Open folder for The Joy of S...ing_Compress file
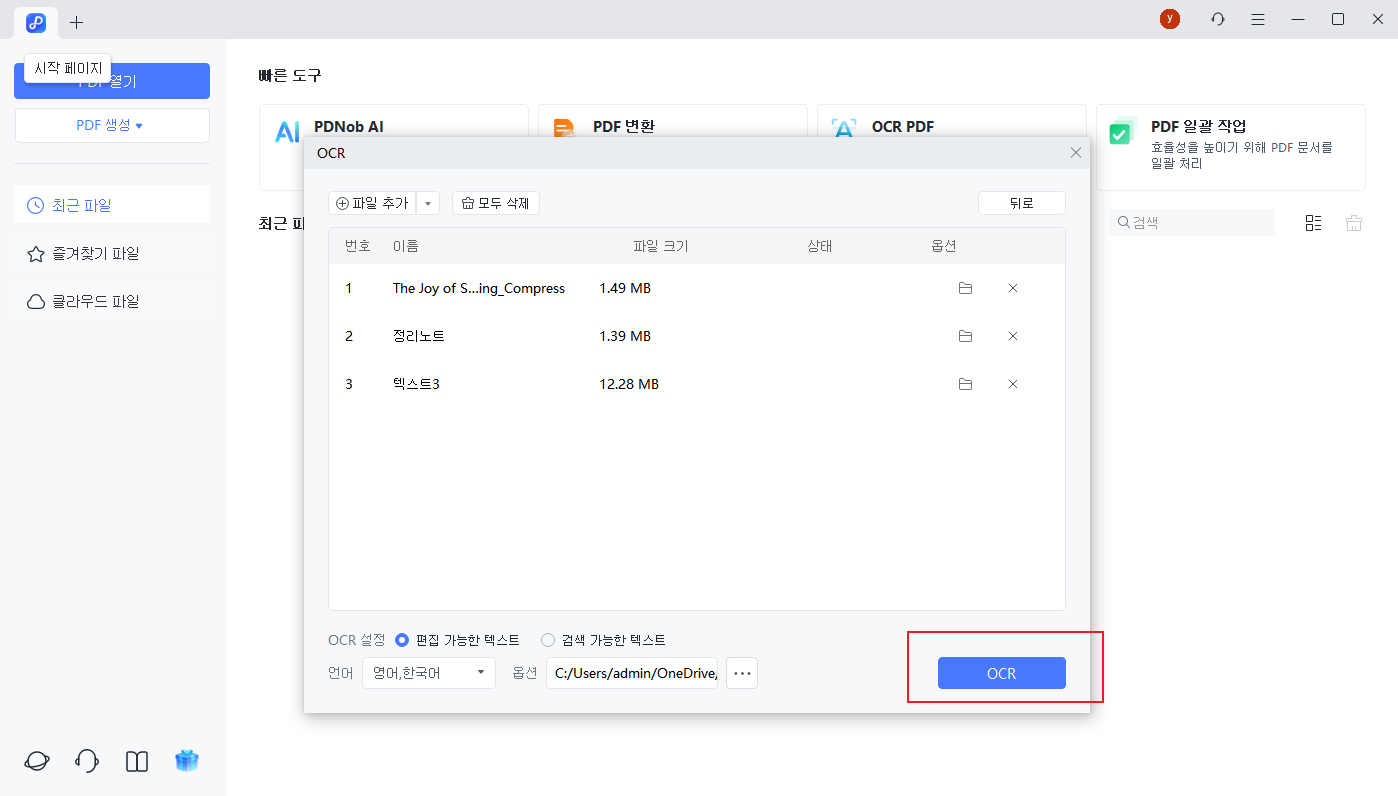This screenshot has width=1398, height=796. pos(965,288)
